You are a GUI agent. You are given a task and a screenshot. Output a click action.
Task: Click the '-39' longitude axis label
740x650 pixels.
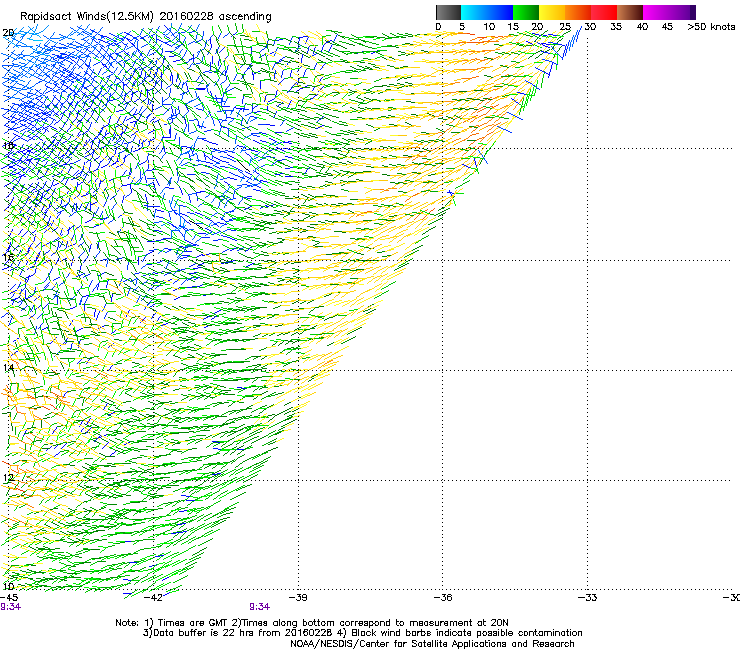pos(298,598)
